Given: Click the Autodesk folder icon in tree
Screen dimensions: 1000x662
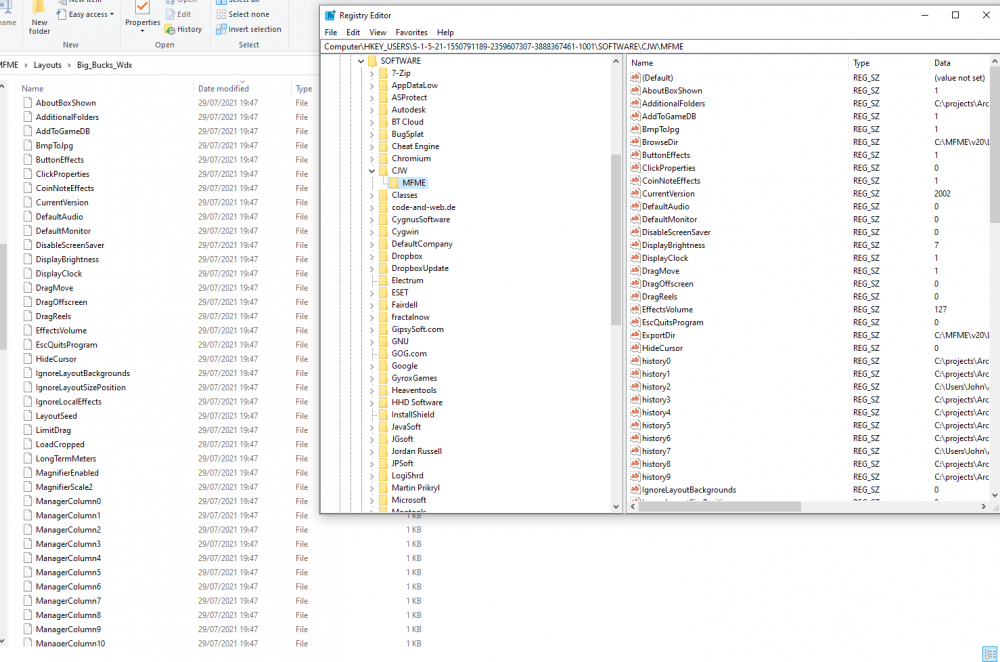Looking at the screenshot, I should click(x=383, y=110).
